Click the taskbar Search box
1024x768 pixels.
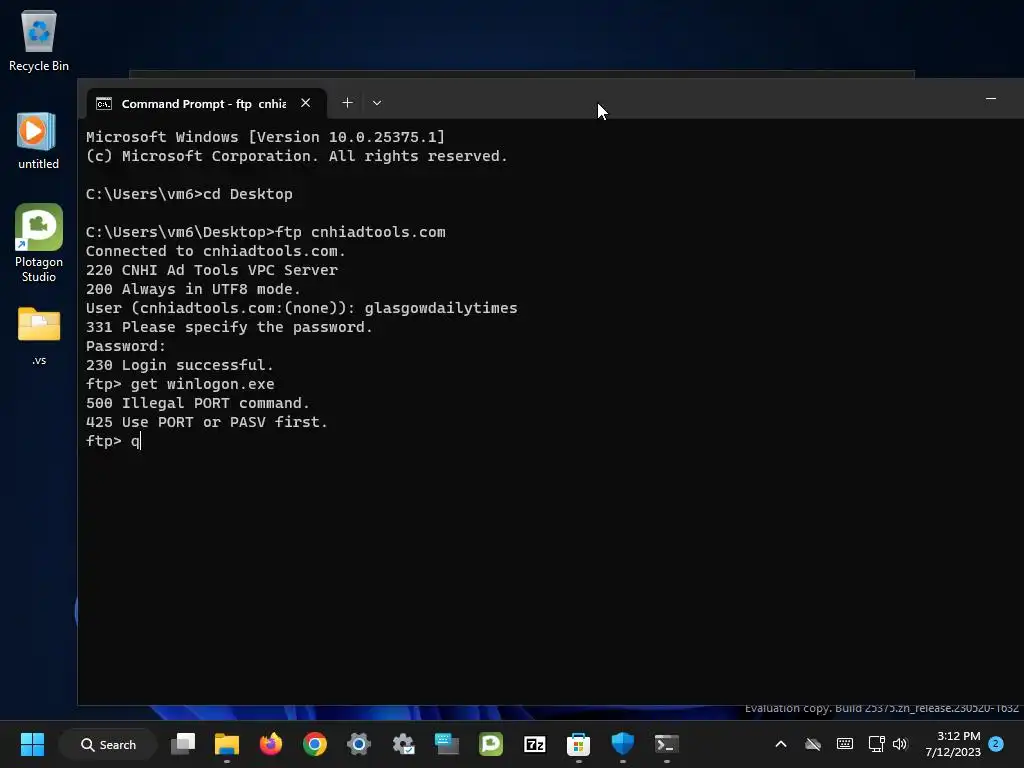tap(108, 744)
